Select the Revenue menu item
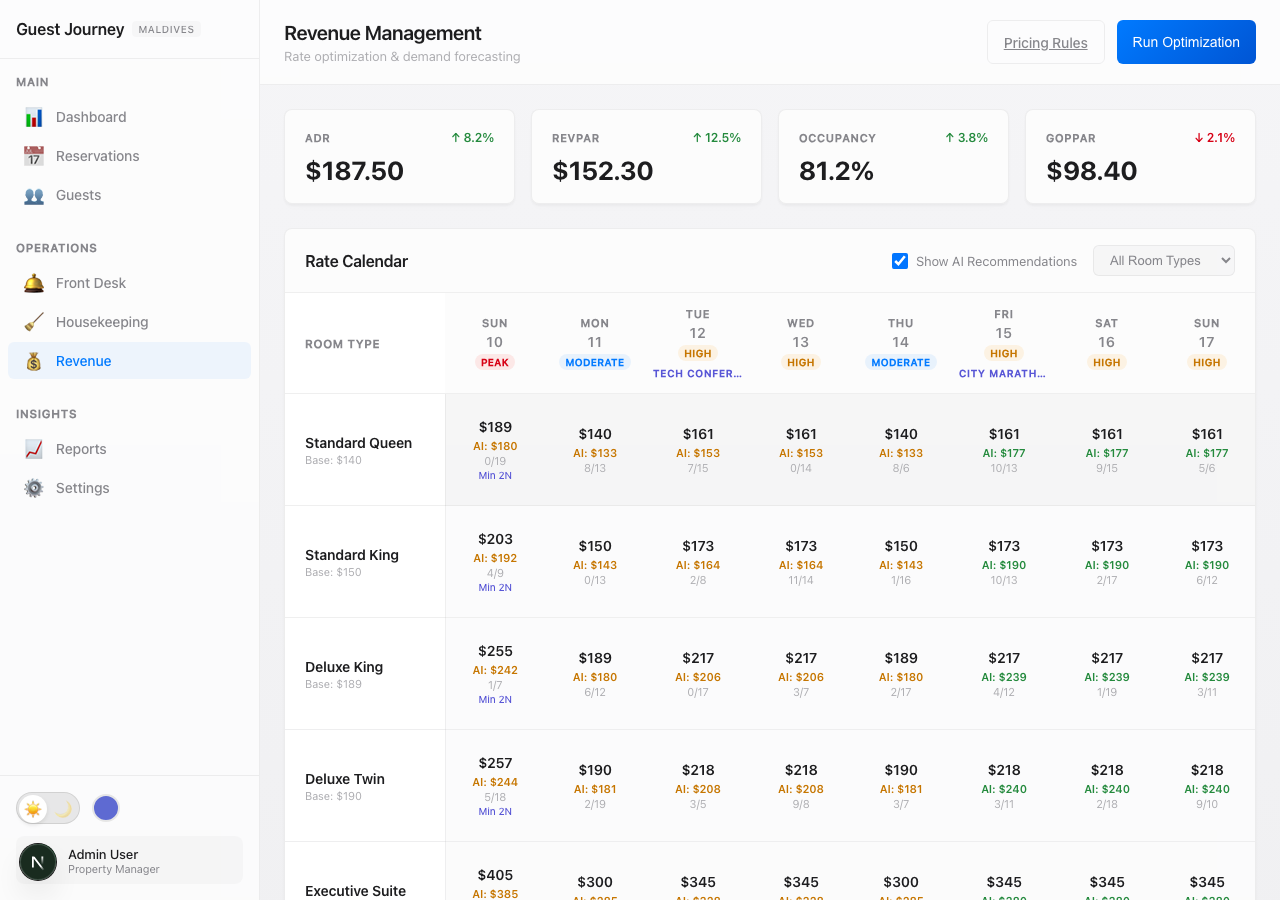Image resolution: width=1280 pixels, height=900 pixels. (x=129, y=361)
